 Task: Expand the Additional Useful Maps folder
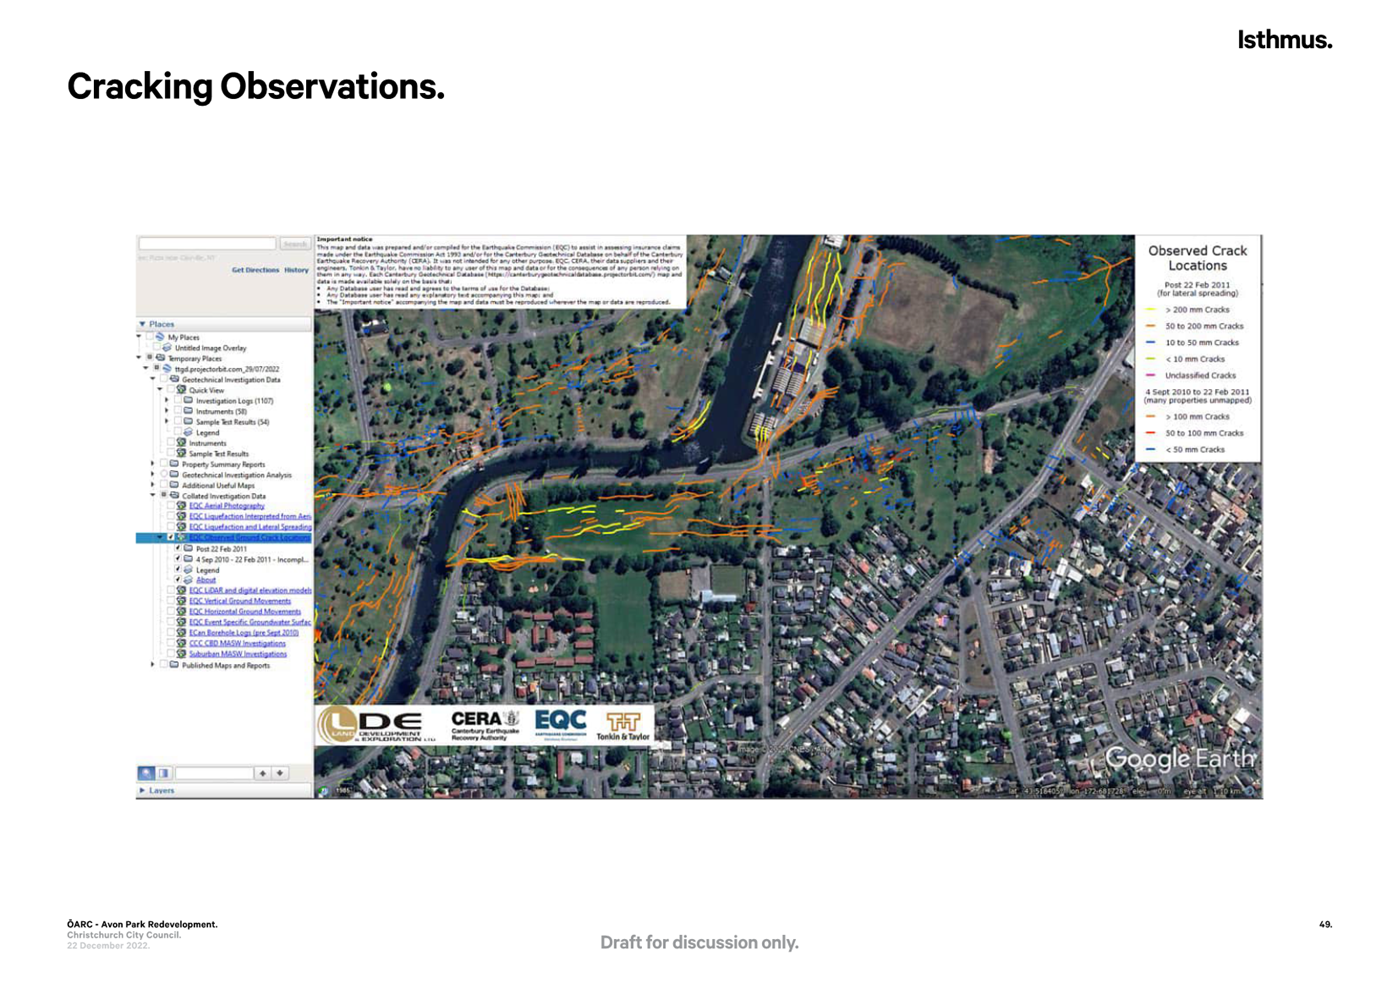152,485
